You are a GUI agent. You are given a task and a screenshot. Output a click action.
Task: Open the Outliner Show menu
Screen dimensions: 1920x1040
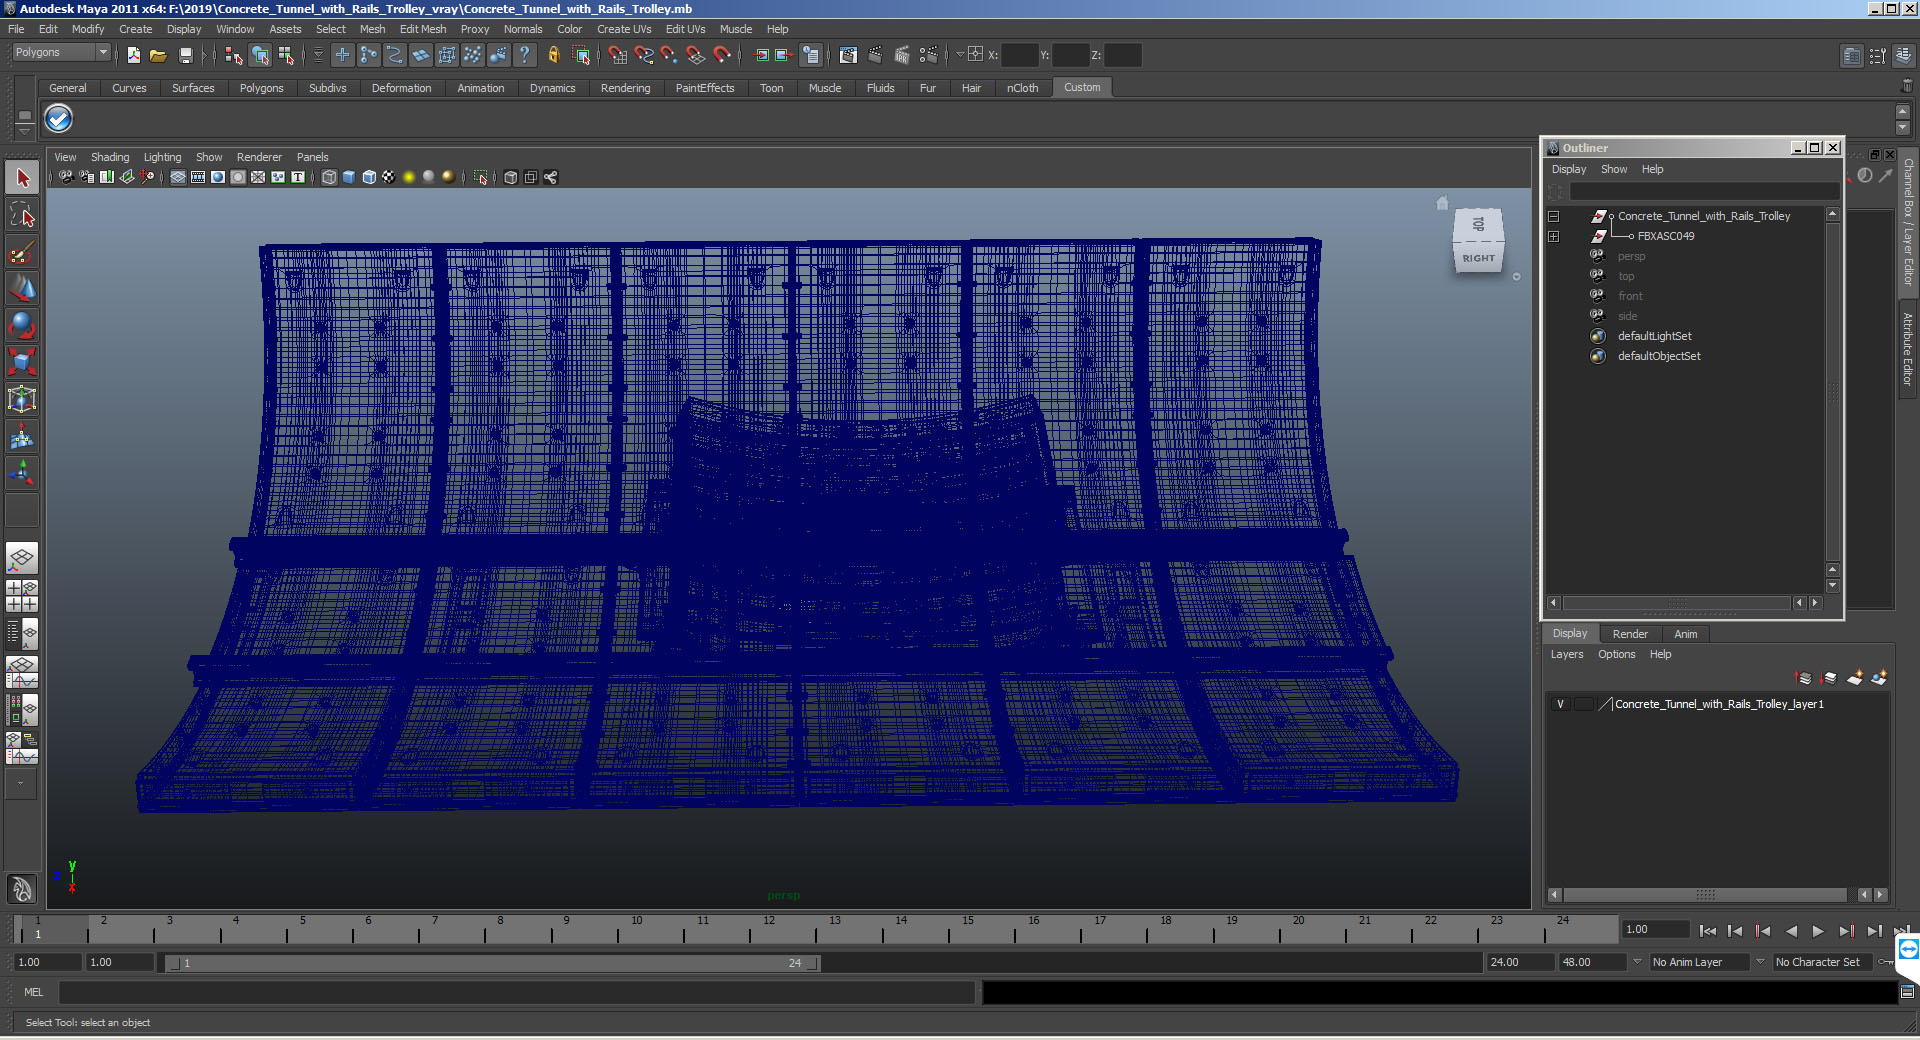coord(1613,169)
